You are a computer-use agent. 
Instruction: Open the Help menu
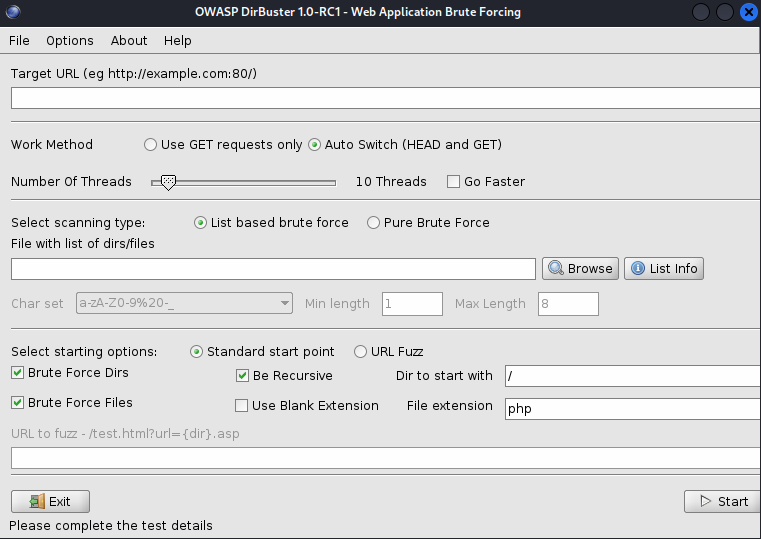[x=178, y=41]
